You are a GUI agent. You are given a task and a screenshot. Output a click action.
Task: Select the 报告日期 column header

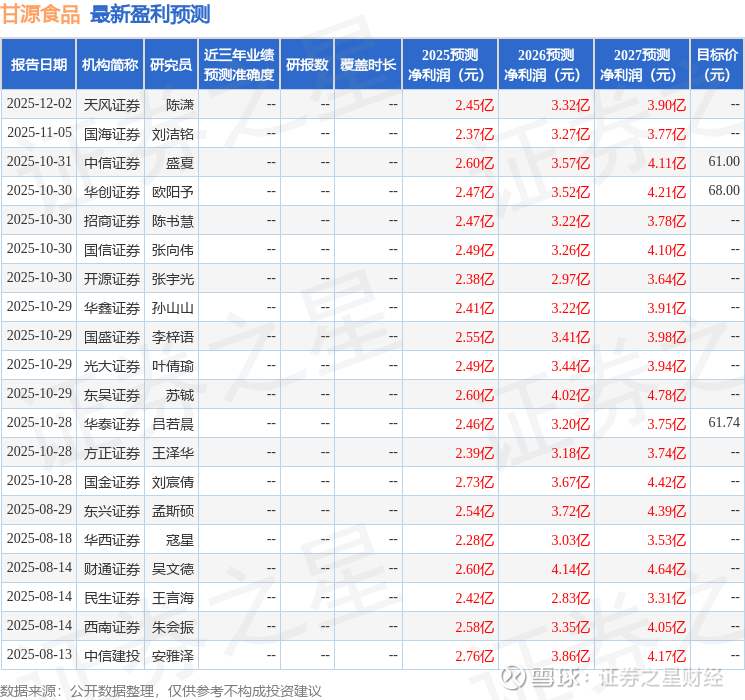pos(38,64)
